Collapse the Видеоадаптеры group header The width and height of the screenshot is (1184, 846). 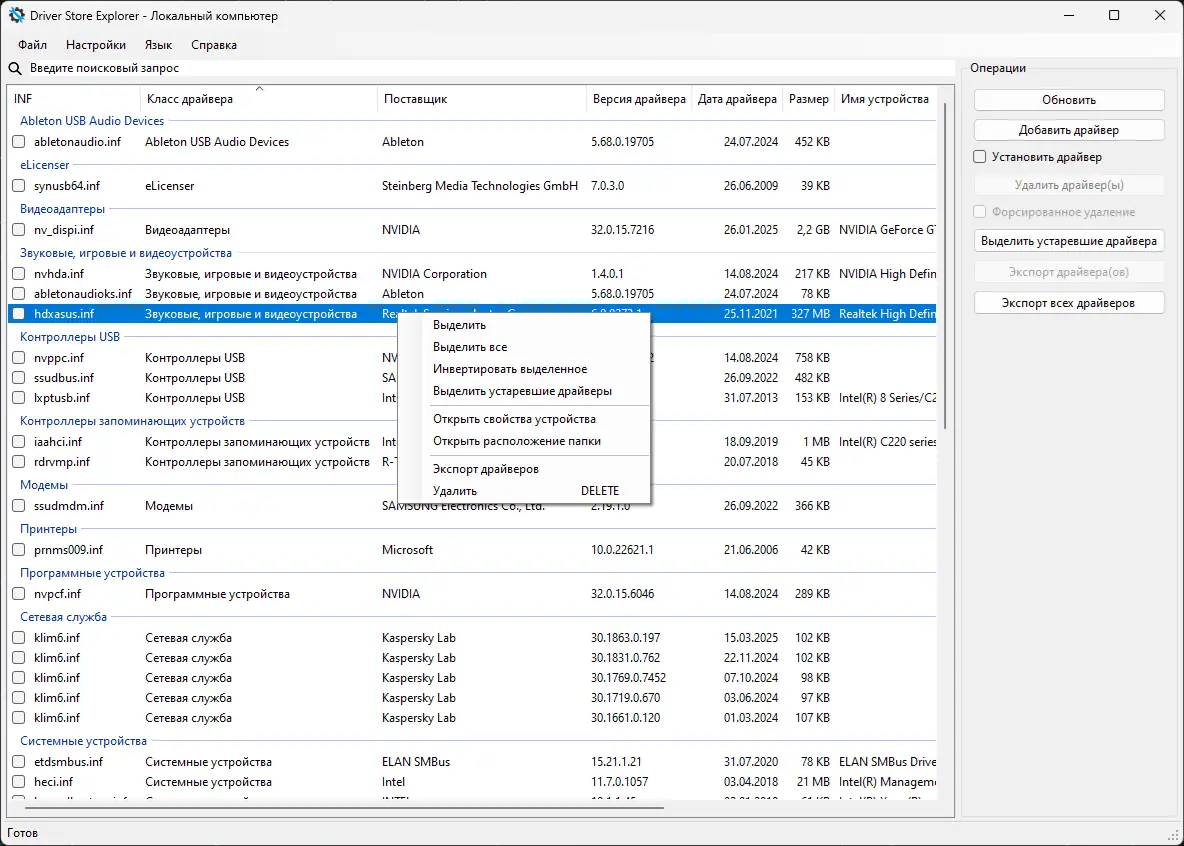click(x=63, y=208)
